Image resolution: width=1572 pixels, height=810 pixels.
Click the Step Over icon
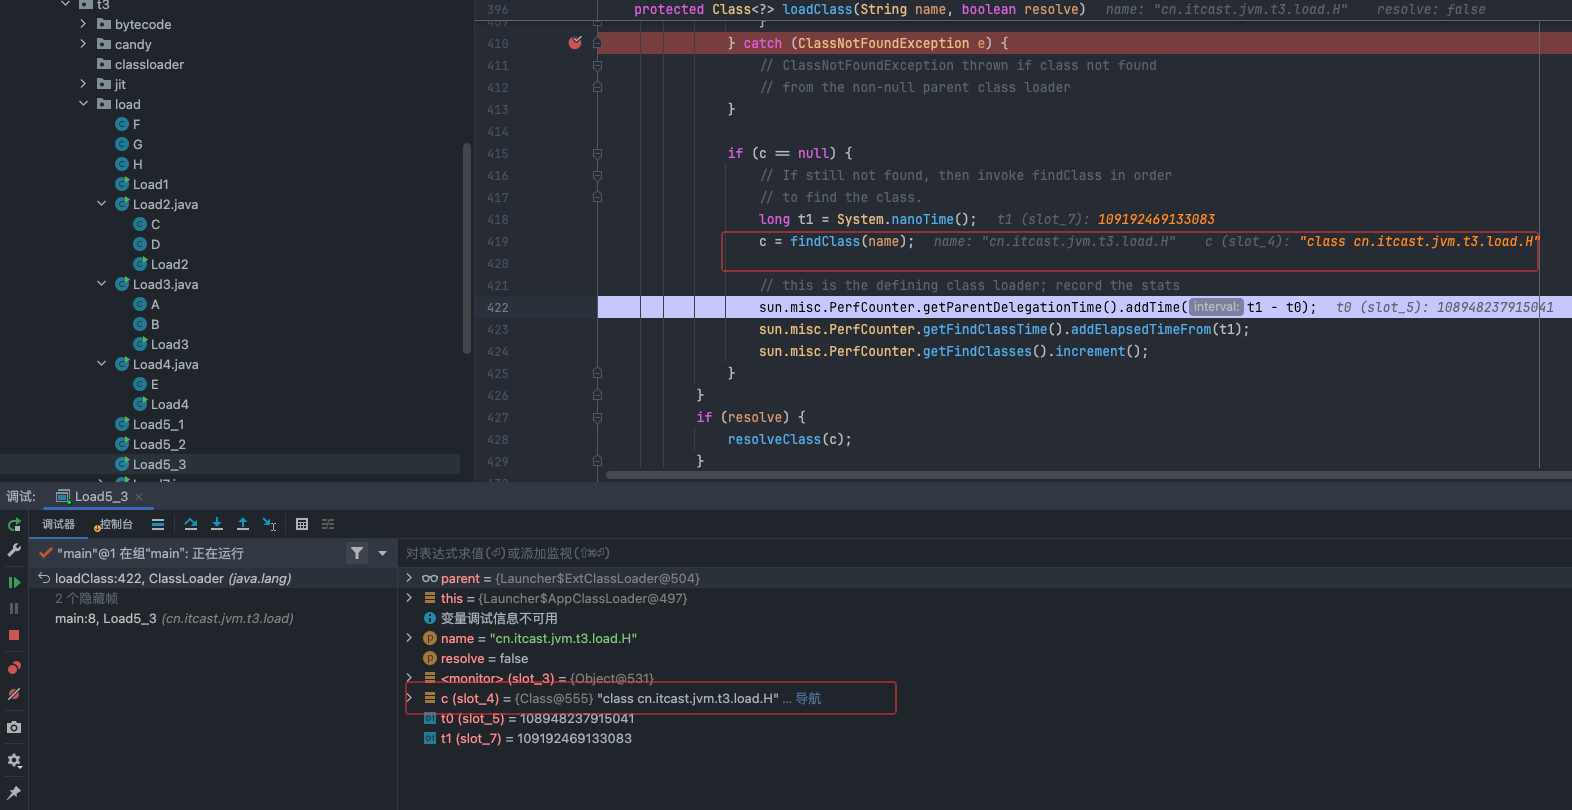(x=191, y=524)
